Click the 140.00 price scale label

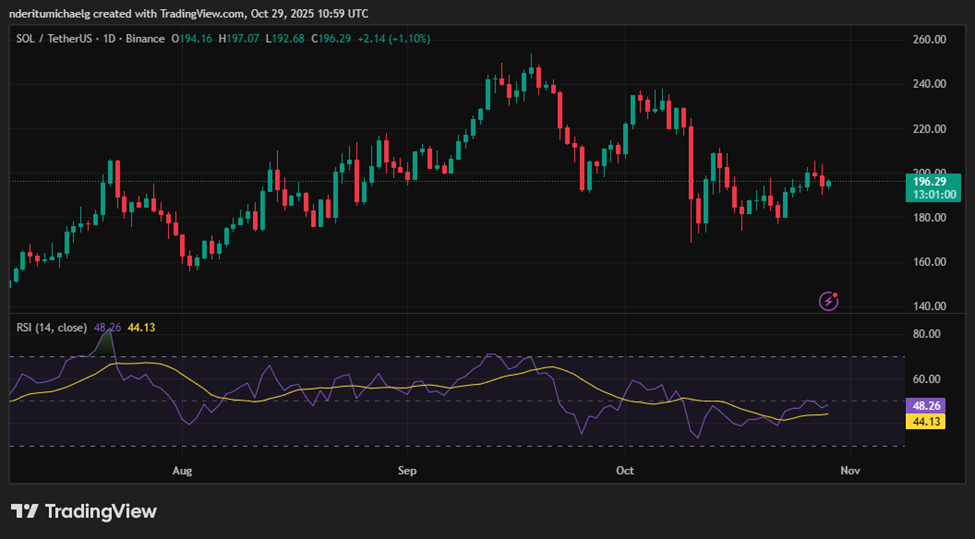click(929, 306)
